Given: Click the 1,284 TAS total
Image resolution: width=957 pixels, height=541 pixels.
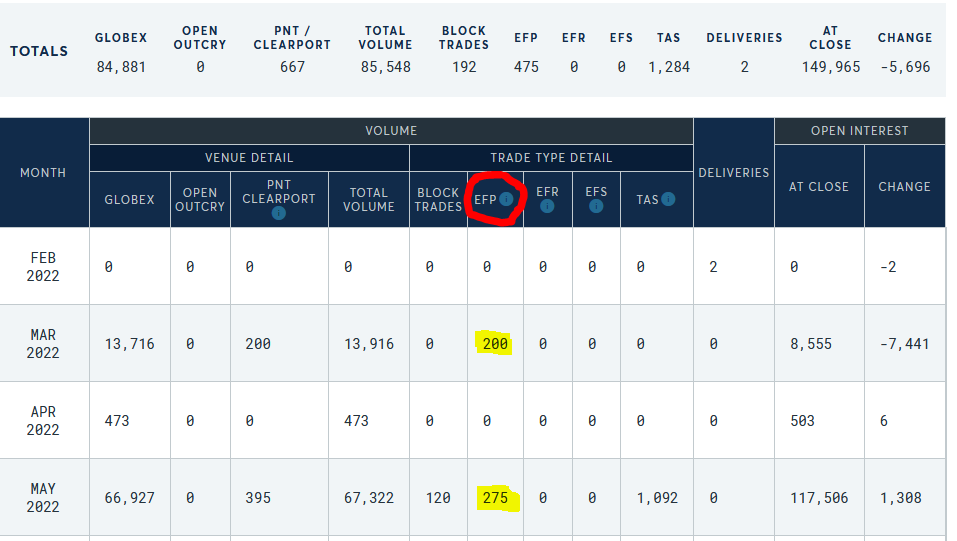Looking at the screenshot, I should pos(669,67).
